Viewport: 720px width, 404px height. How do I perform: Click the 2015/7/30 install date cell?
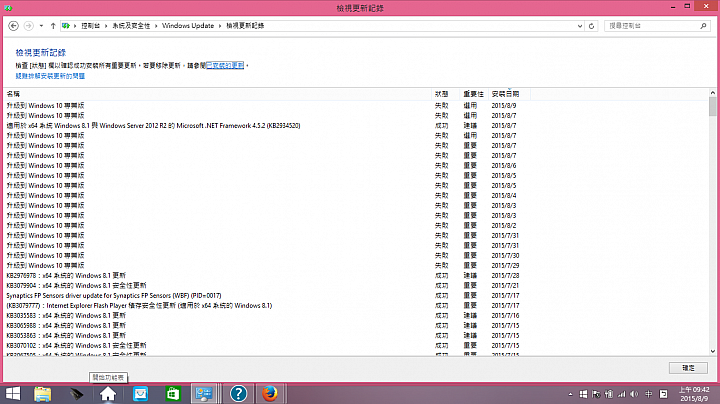click(505, 256)
